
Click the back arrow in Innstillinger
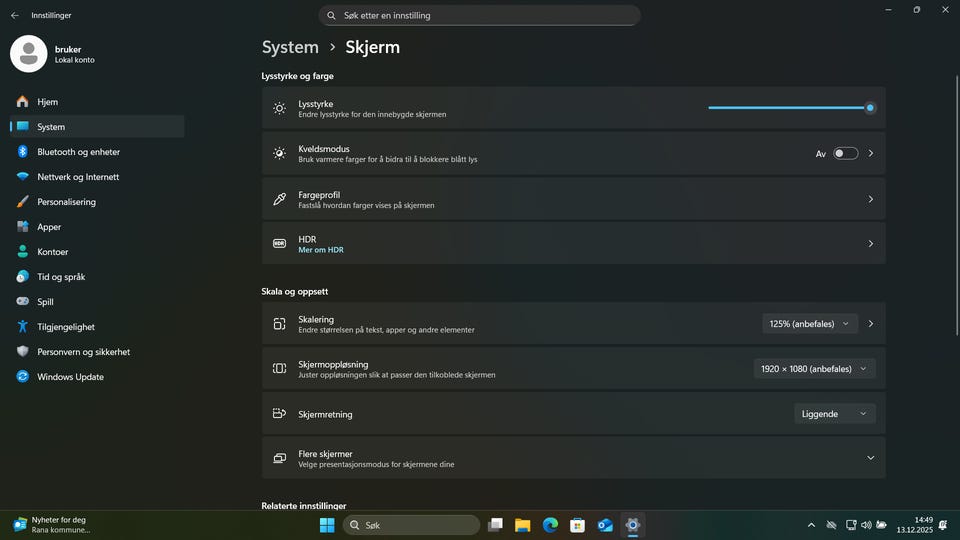[14, 15]
